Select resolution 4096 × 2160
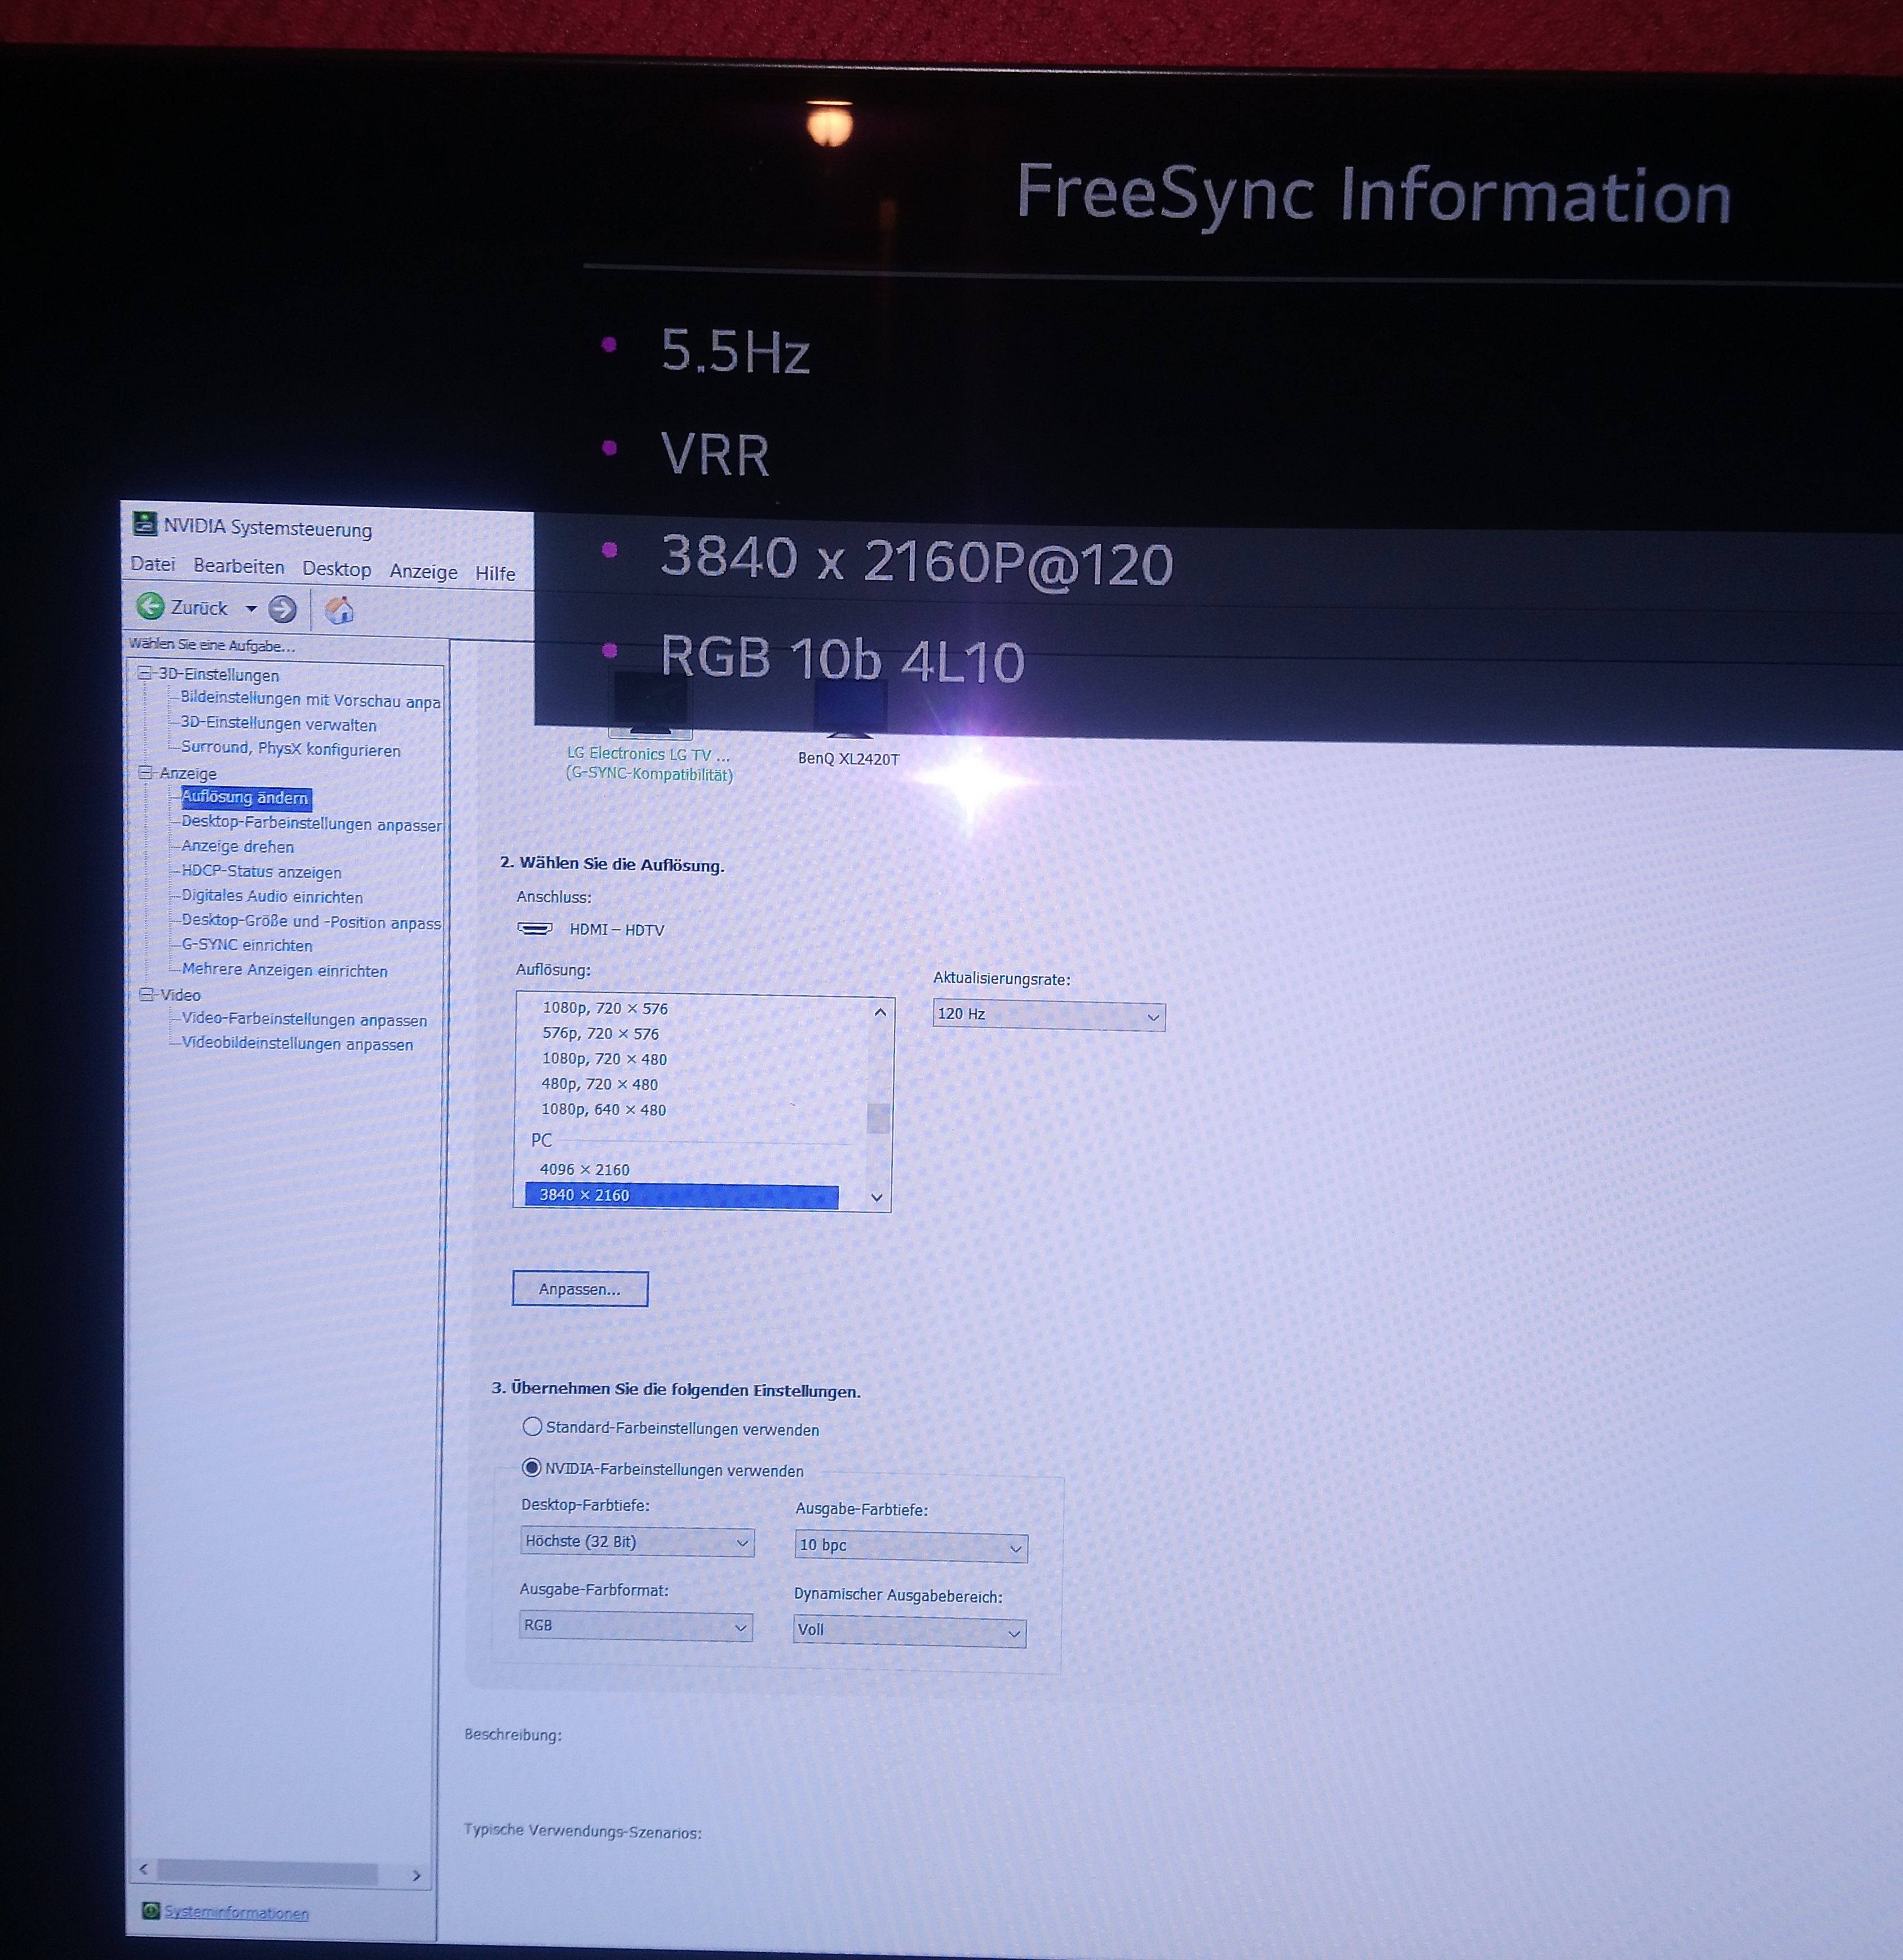This screenshot has width=1903, height=1960. pos(585,1169)
